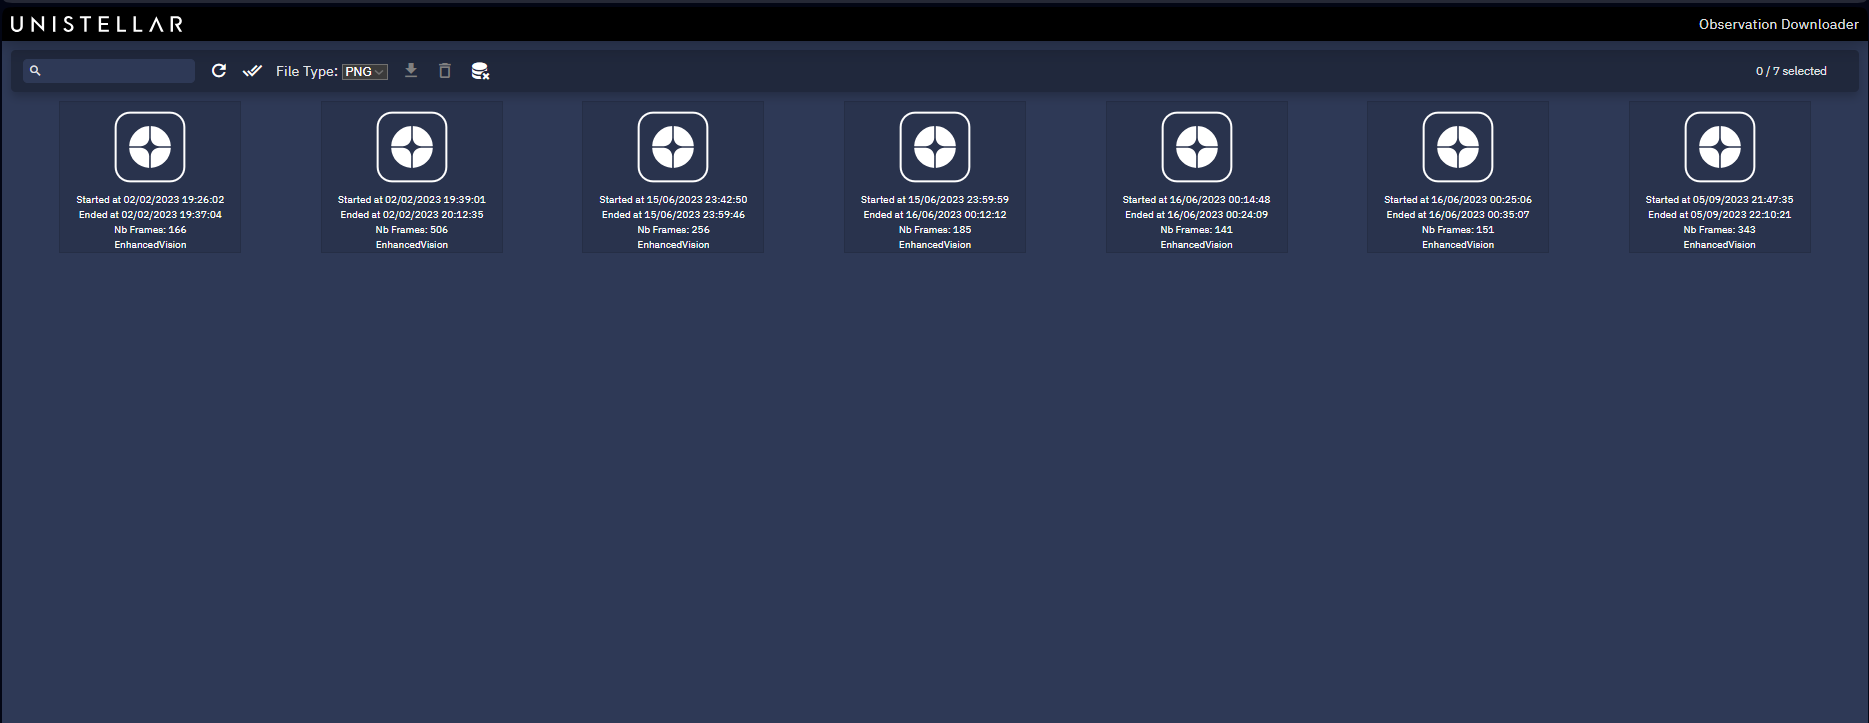The image size is (1869, 723).
Task: Click icon of observation started 05/09/2023 21:47:35
Action: coord(1719,147)
